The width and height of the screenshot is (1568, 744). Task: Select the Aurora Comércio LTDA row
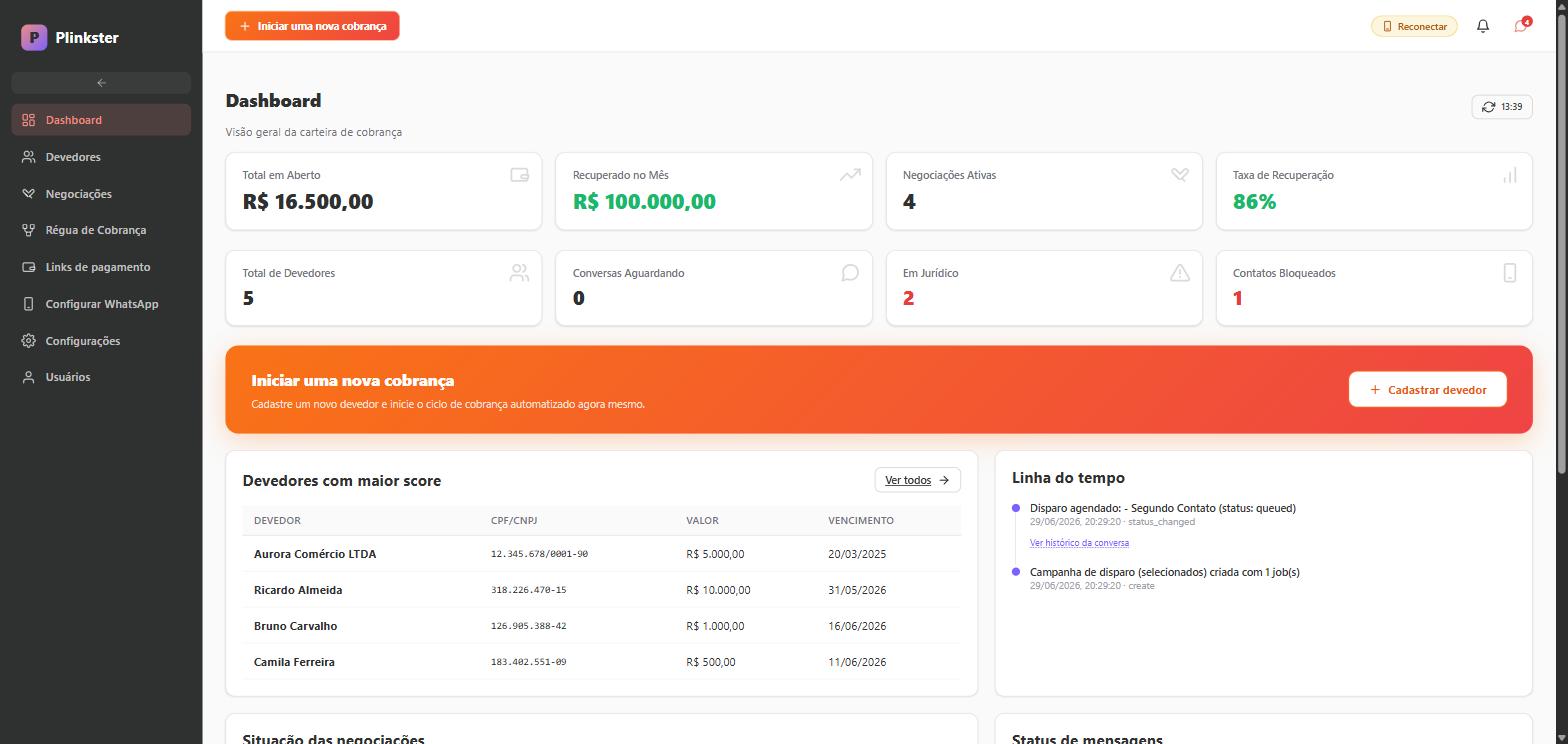click(601, 554)
